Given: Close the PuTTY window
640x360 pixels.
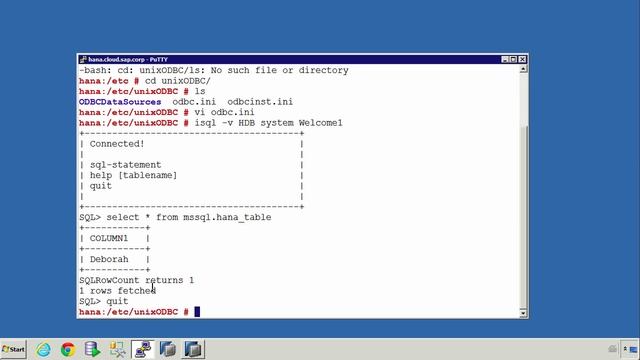Looking at the screenshot, I should click(x=522, y=60).
